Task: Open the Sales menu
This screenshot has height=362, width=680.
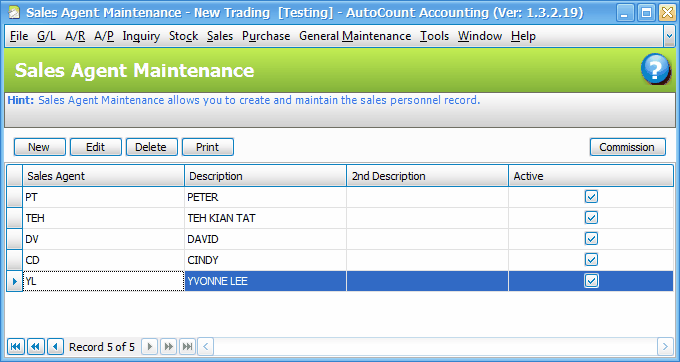Action: (x=220, y=36)
